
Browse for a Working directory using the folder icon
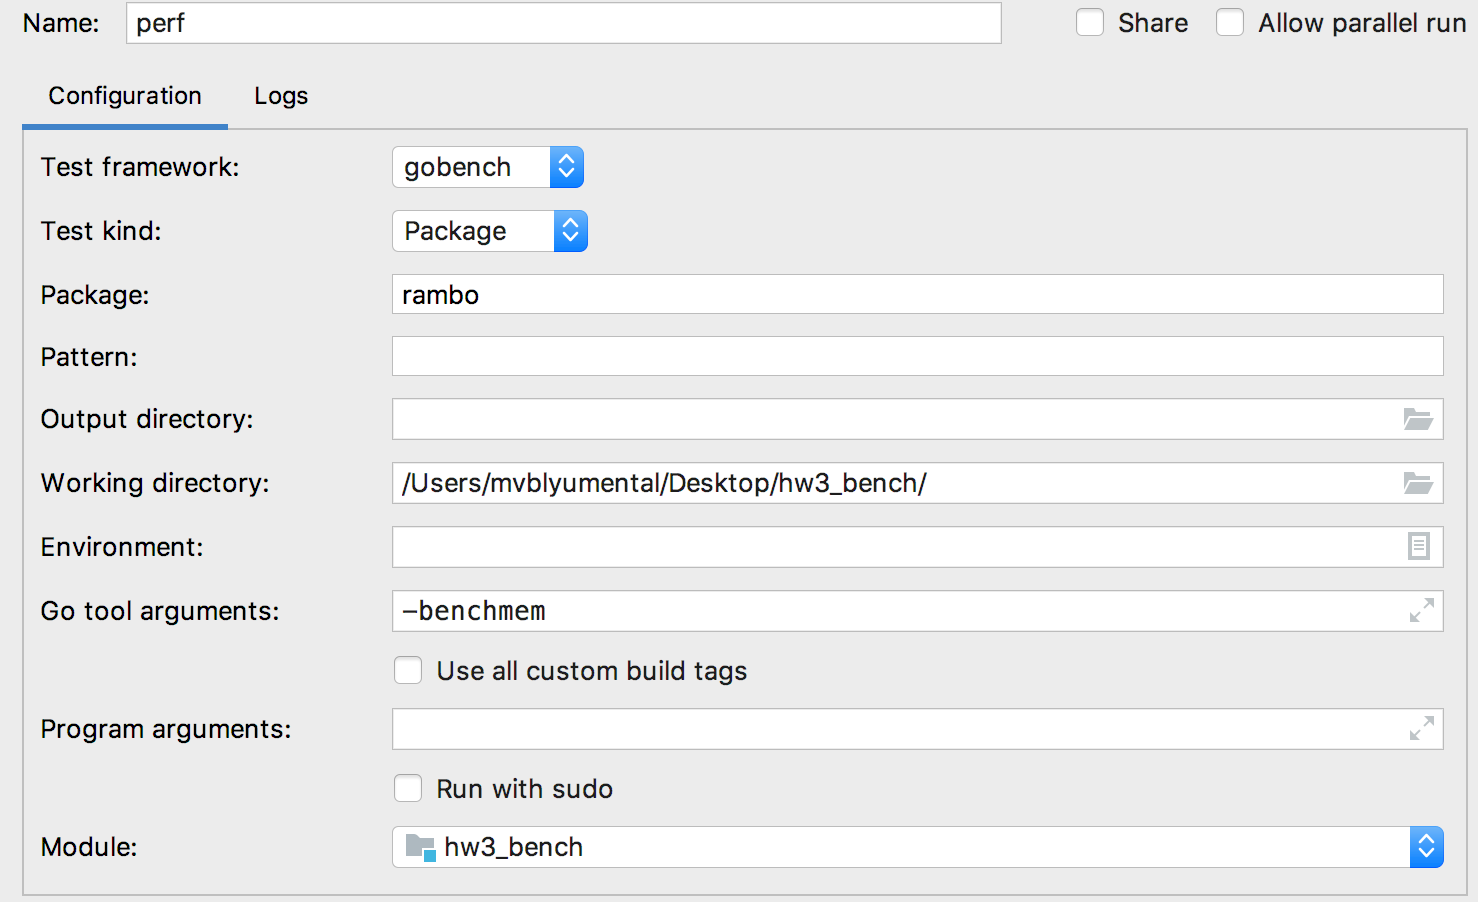pos(1418,483)
